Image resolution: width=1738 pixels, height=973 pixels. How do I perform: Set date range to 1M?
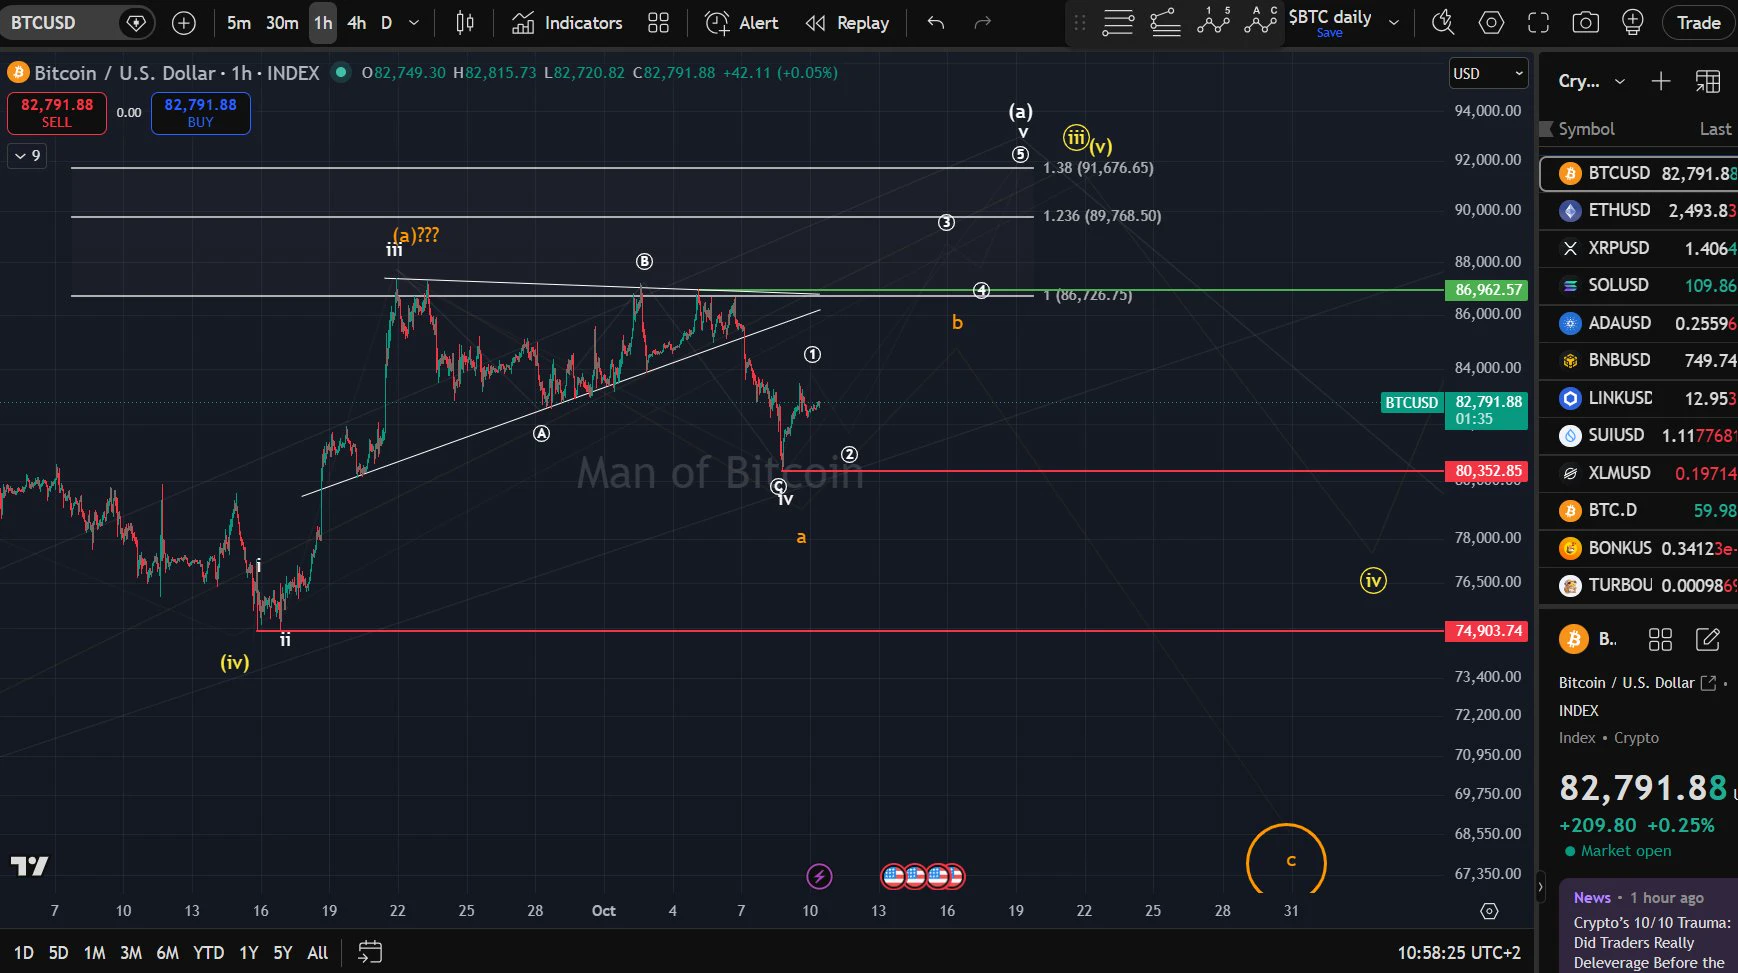coord(95,953)
